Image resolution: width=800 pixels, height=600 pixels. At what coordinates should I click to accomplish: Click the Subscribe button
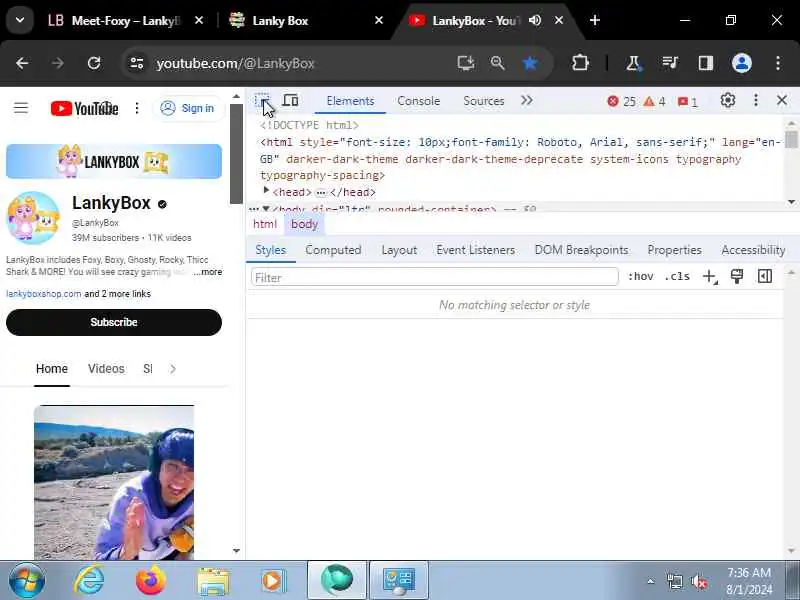coord(114,322)
